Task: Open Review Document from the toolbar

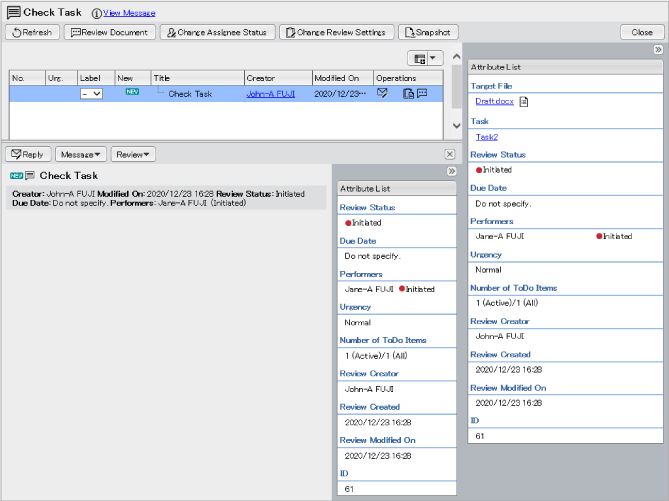Action: [110, 32]
